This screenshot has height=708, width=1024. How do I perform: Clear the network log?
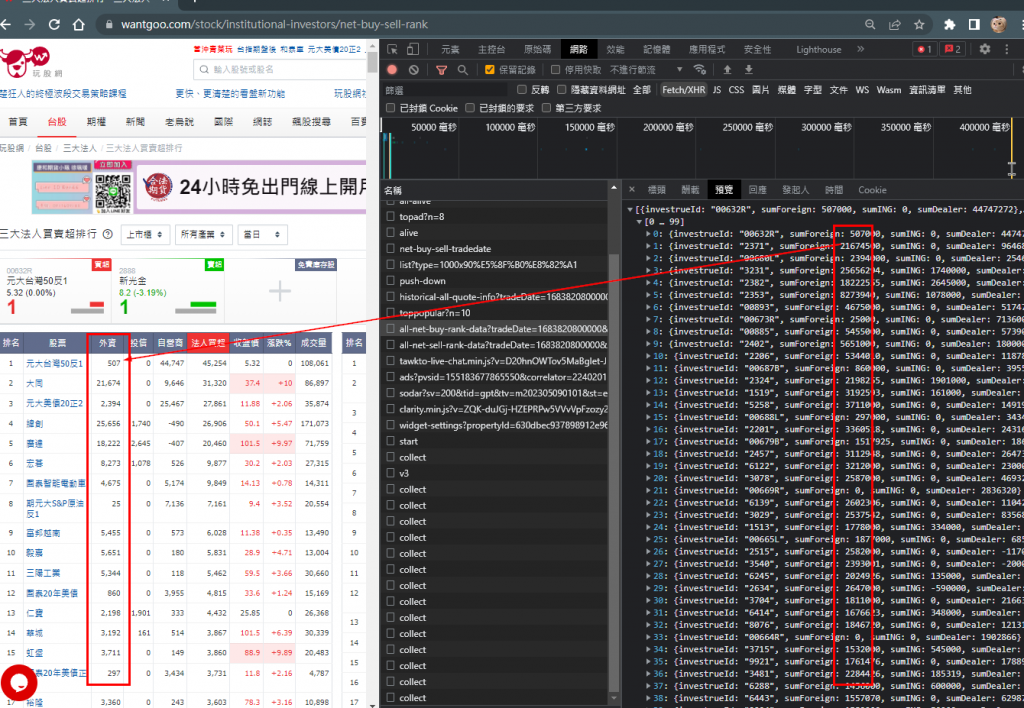coord(413,69)
